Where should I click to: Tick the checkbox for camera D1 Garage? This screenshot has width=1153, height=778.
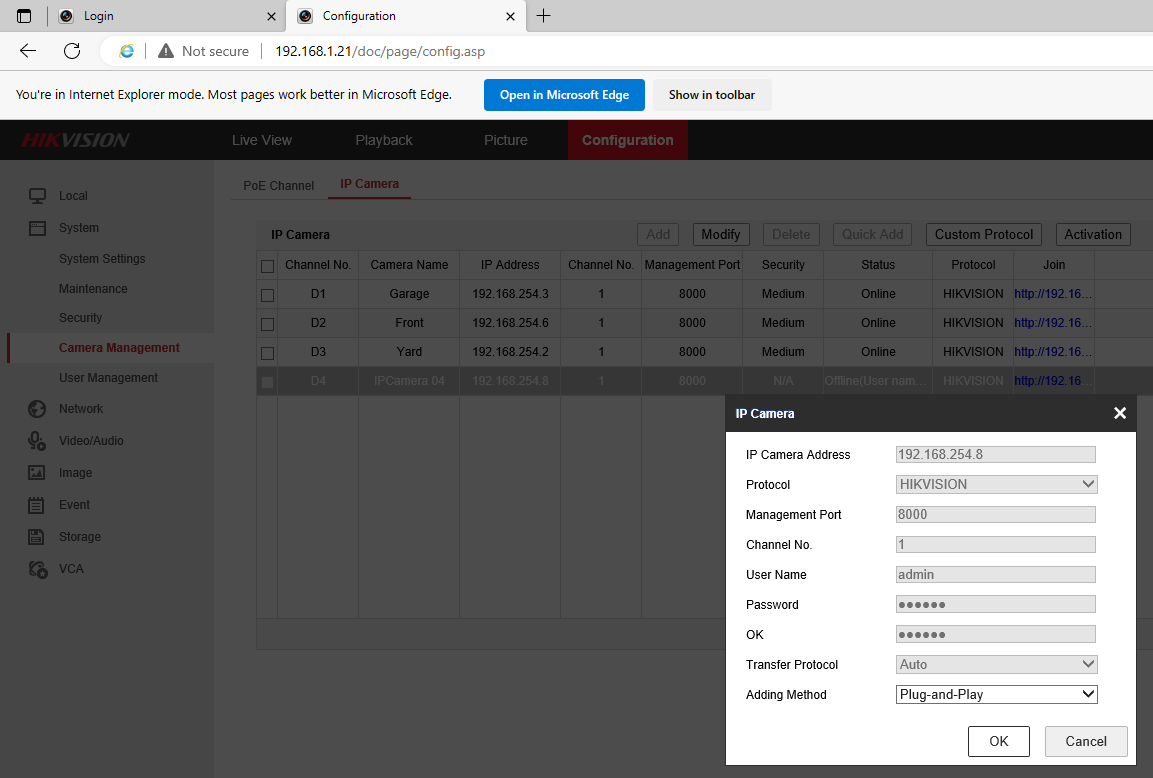pyautogui.click(x=267, y=295)
